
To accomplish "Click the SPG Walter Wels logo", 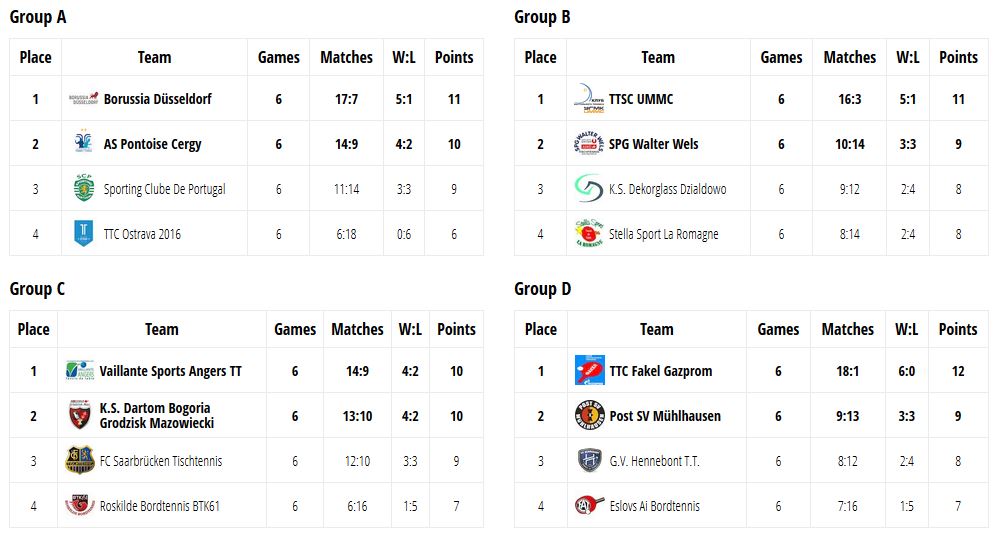I will pyautogui.click(x=588, y=144).
